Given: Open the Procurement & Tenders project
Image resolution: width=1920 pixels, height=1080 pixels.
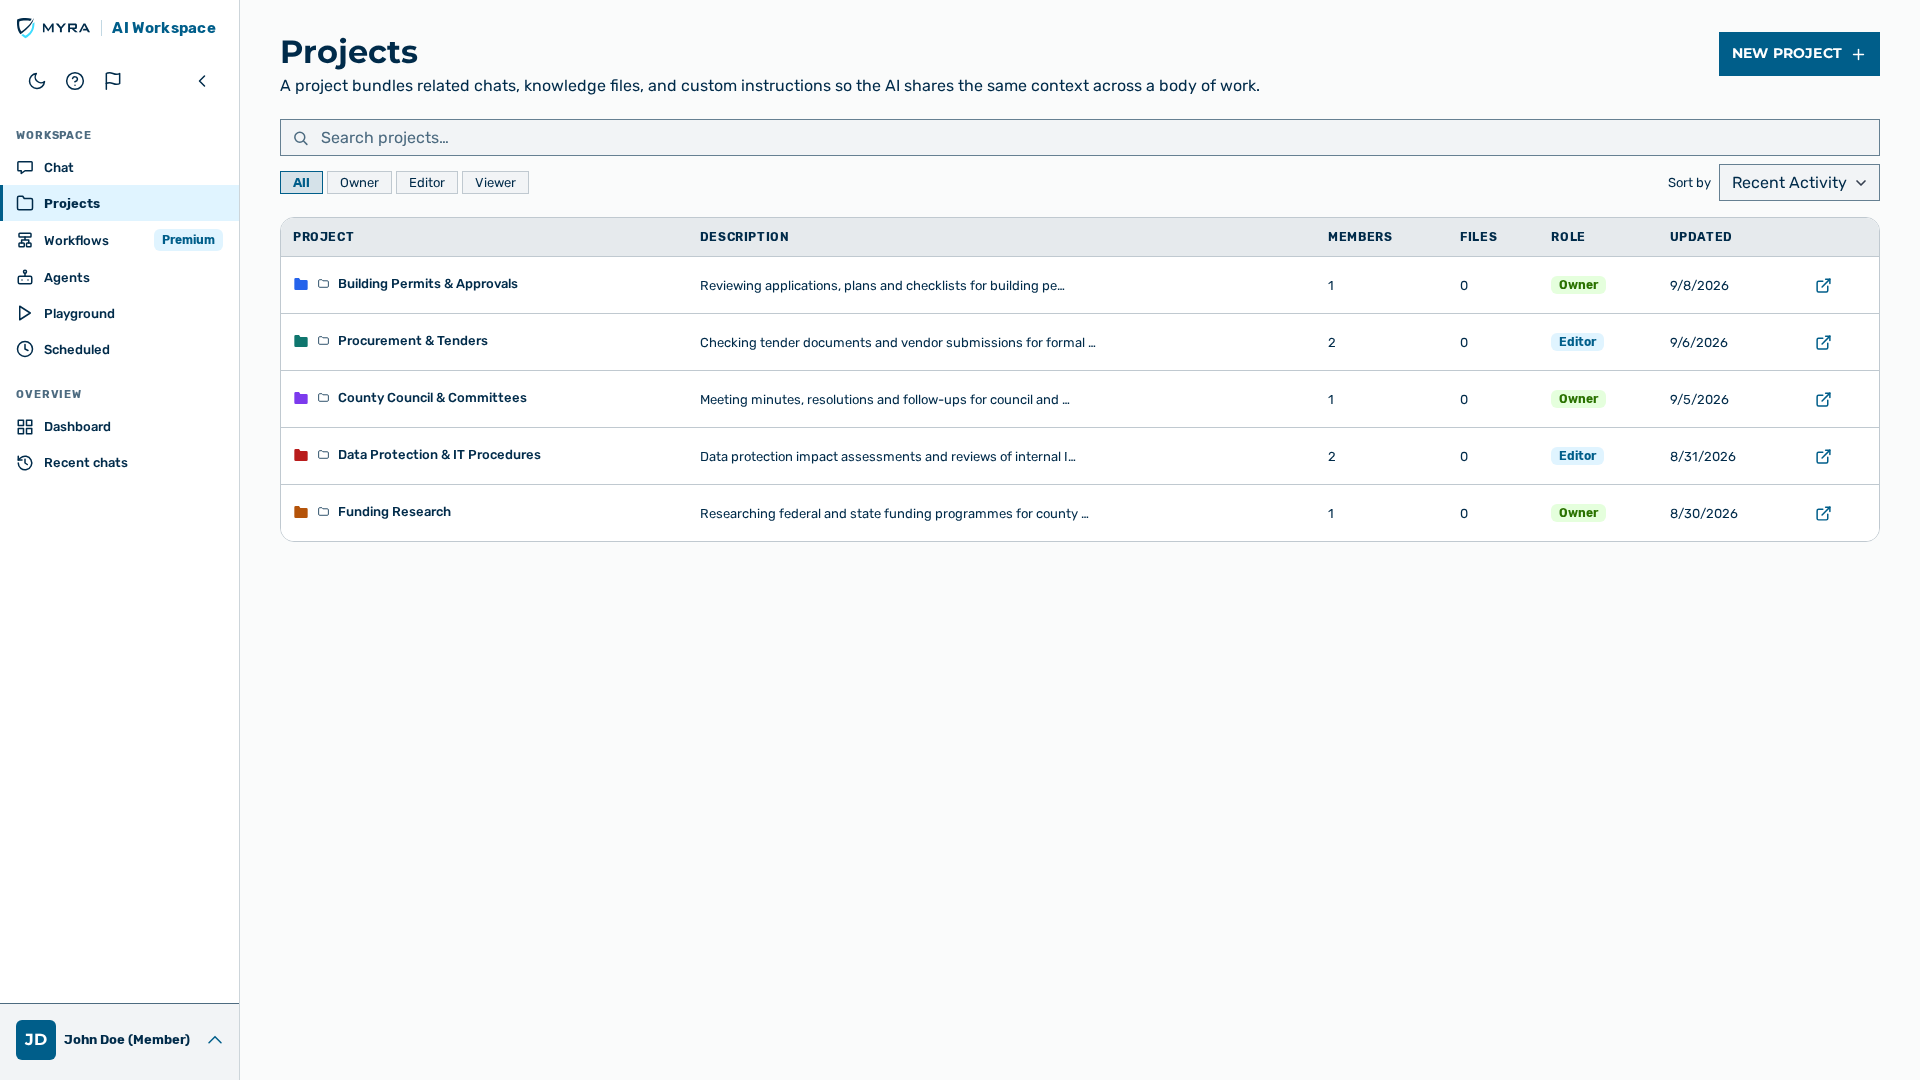Looking at the screenshot, I should click(413, 341).
